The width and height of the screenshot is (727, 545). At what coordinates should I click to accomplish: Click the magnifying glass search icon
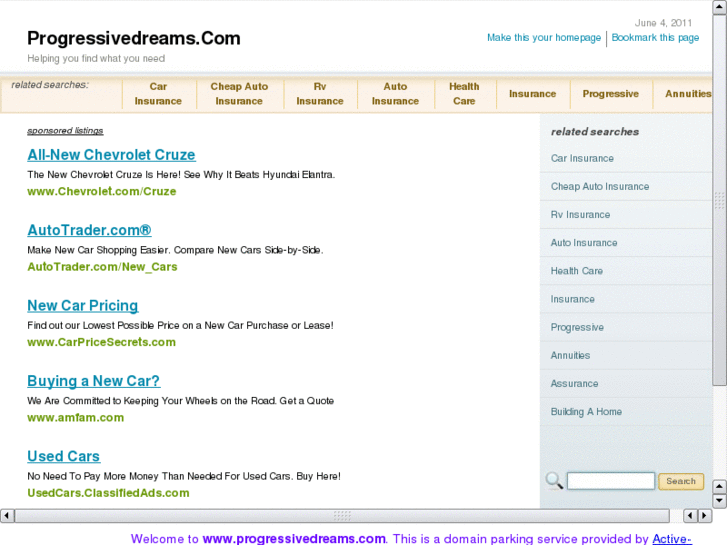click(x=554, y=481)
